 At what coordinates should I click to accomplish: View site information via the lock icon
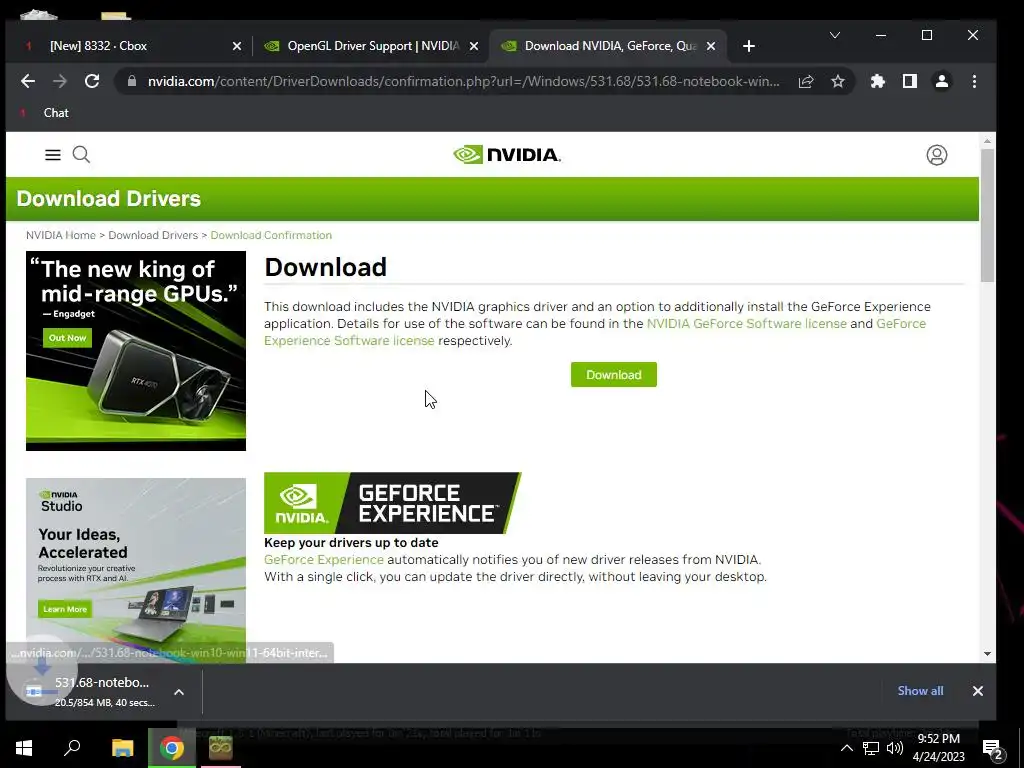point(132,81)
